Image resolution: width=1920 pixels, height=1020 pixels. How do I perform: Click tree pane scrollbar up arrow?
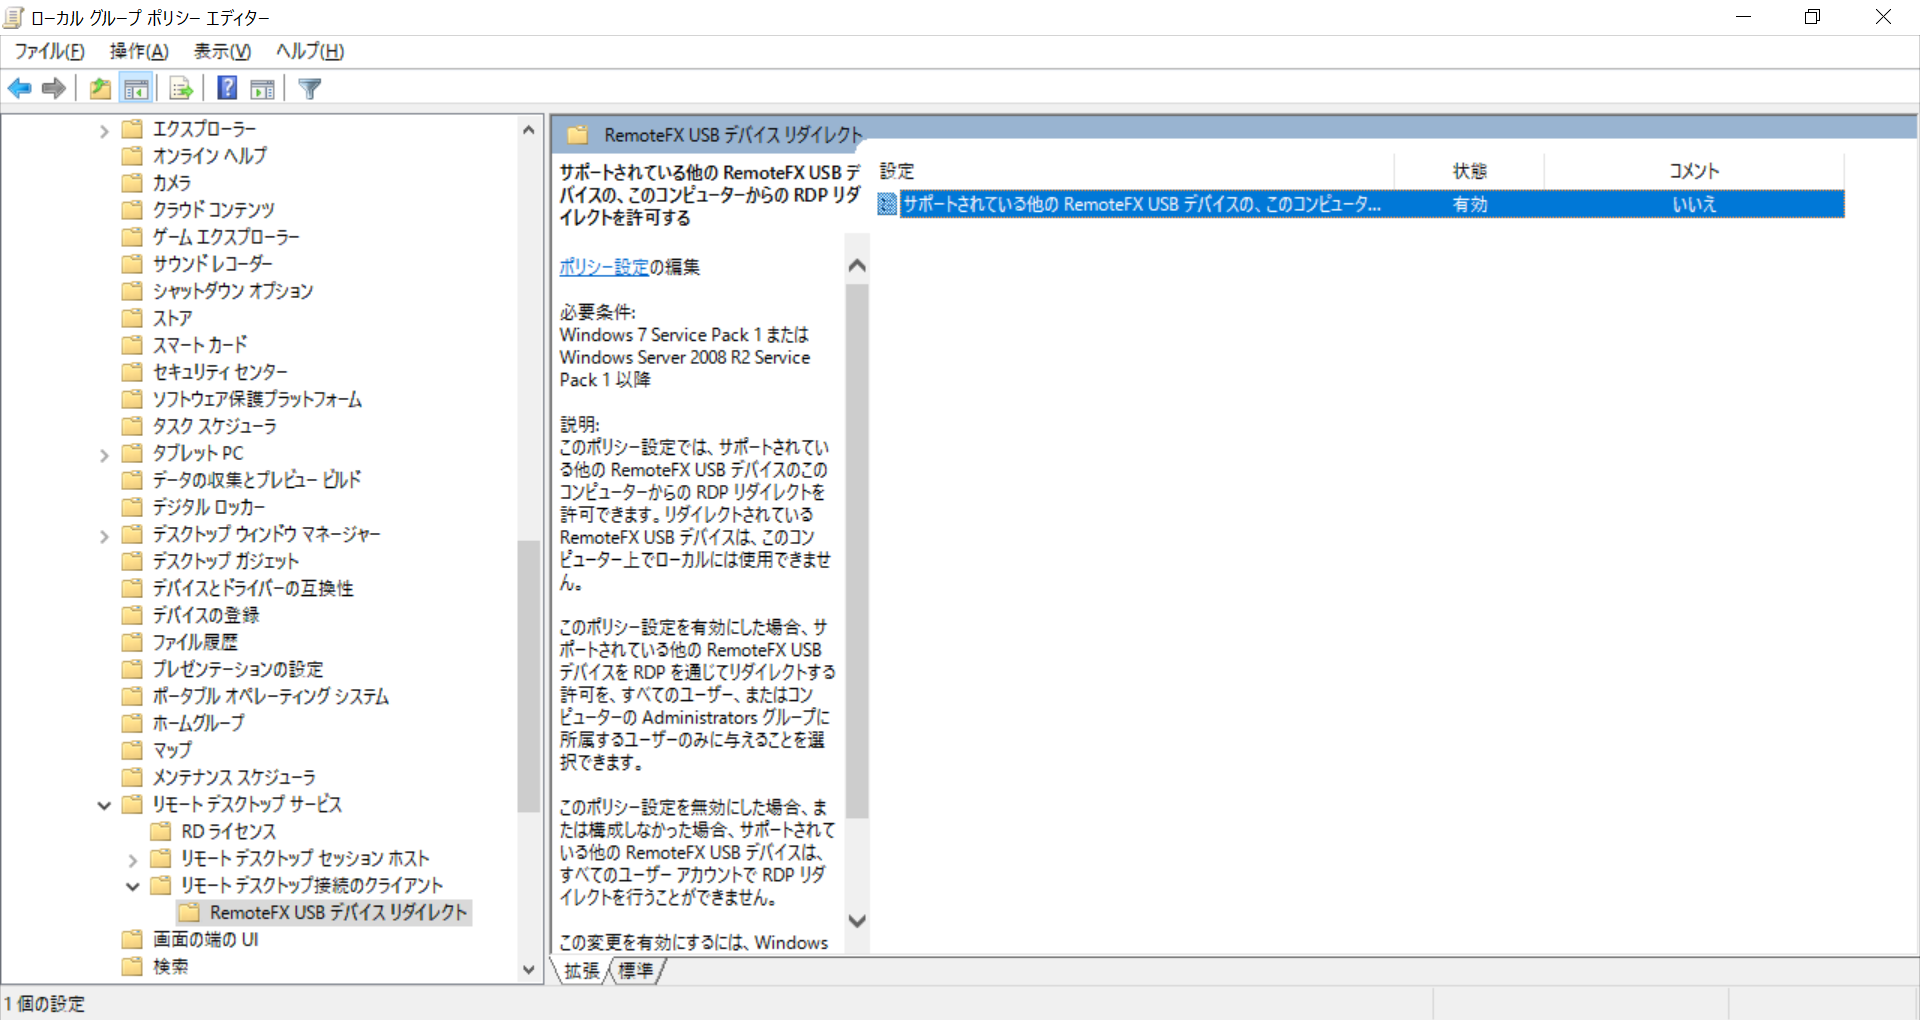529,129
